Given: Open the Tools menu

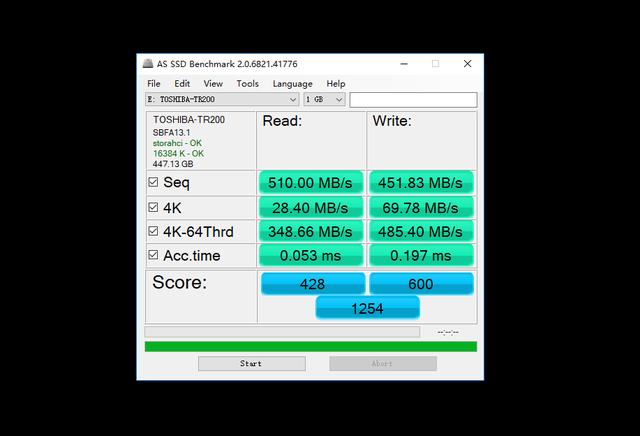Looking at the screenshot, I should [248, 84].
